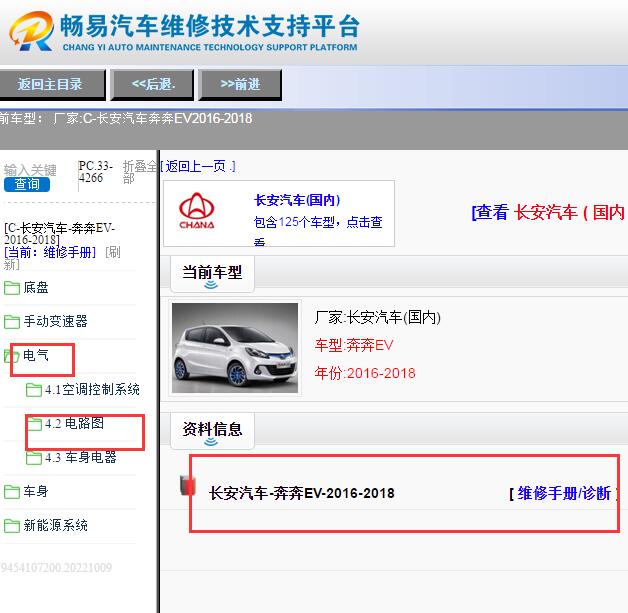Go back using <<后退 button
Image resolution: width=628 pixels, height=613 pixels.
153,84
